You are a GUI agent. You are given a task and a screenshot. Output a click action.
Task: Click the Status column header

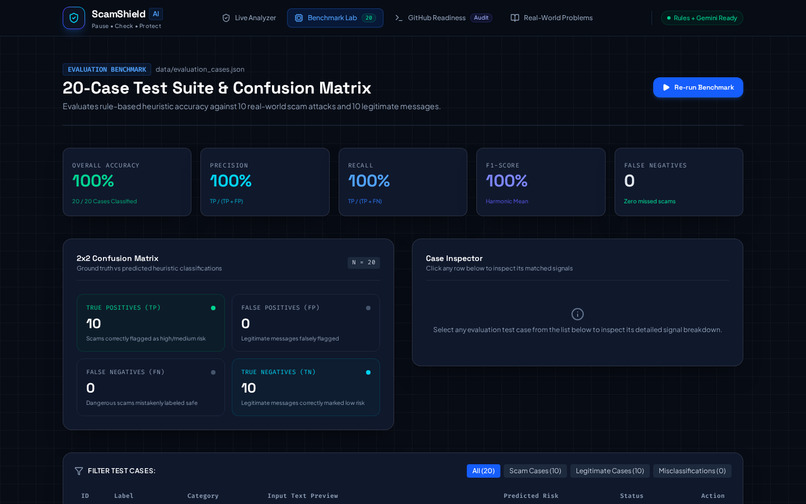[631, 496]
